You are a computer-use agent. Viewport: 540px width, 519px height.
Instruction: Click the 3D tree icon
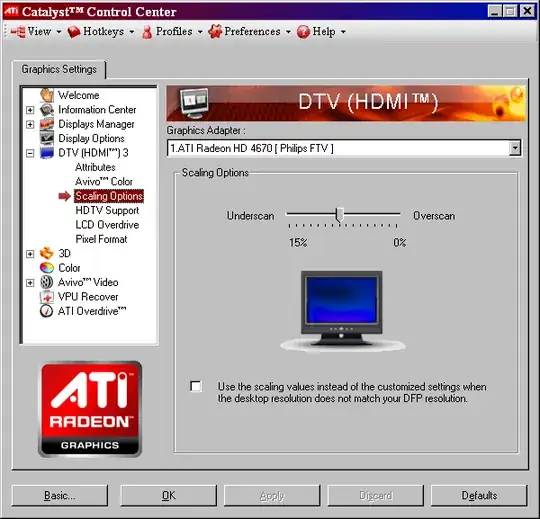47,253
